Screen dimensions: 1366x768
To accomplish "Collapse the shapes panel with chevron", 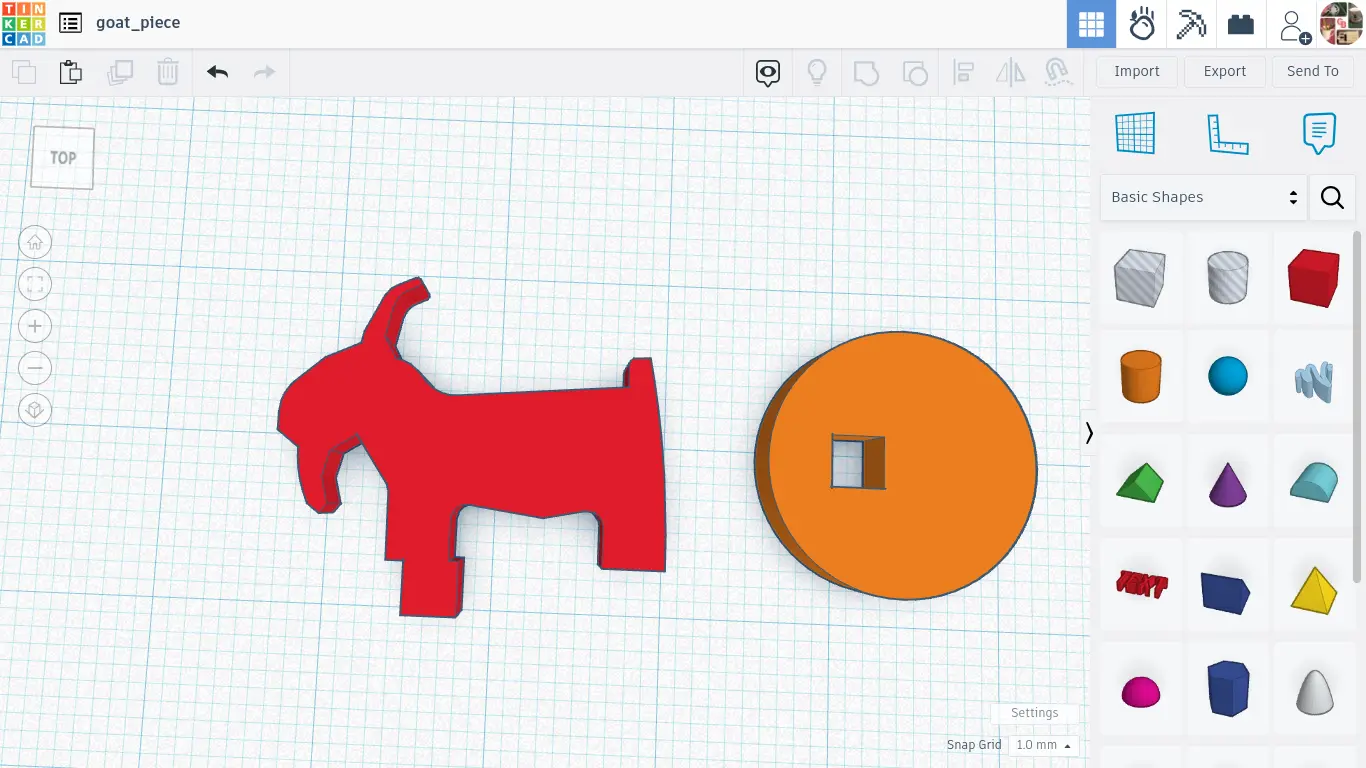I will [x=1089, y=432].
